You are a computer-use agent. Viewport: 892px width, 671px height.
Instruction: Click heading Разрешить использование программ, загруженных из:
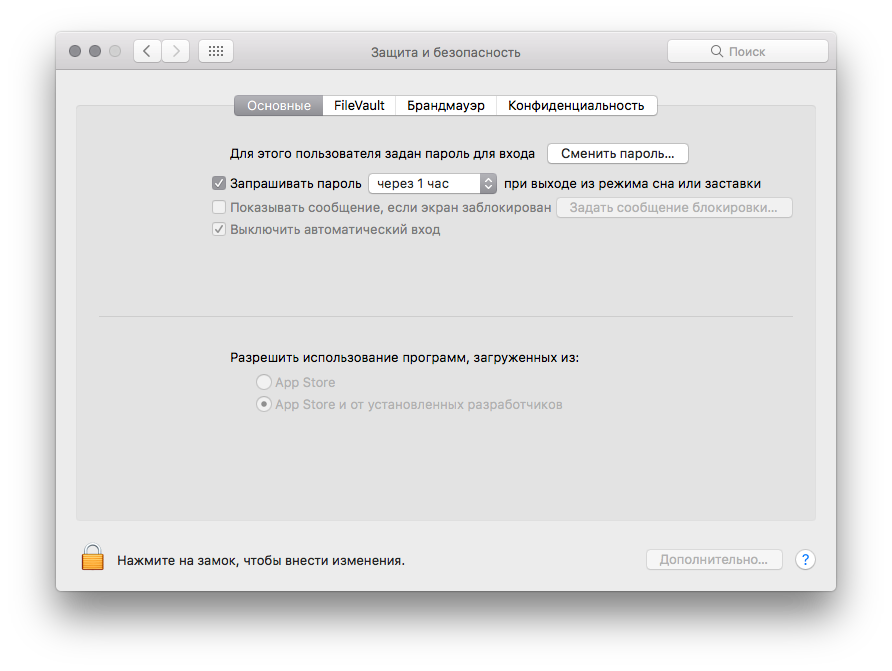(x=404, y=358)
